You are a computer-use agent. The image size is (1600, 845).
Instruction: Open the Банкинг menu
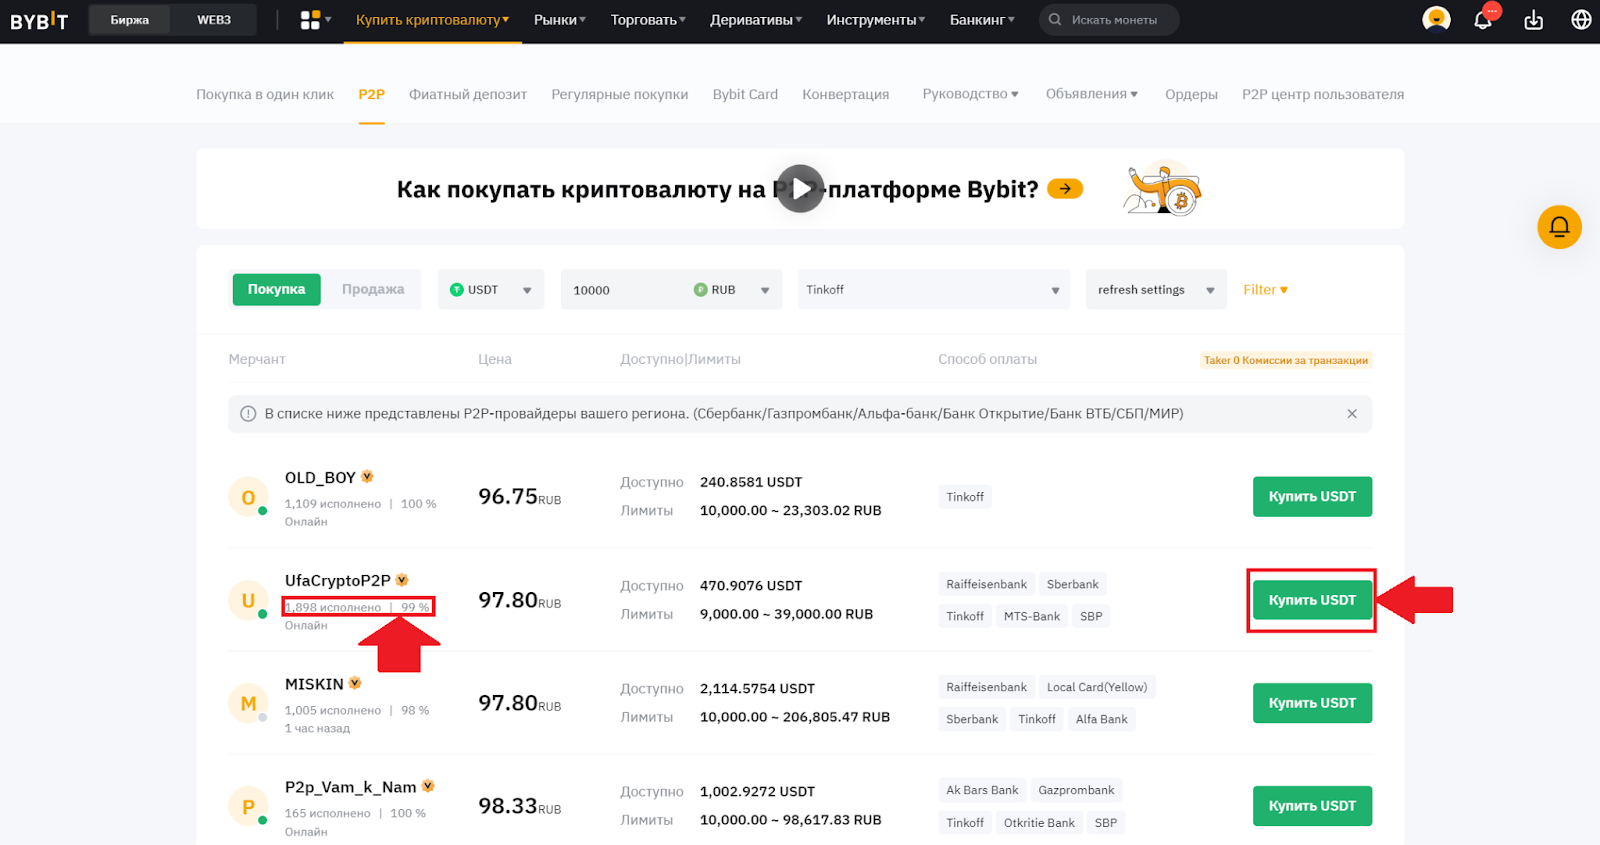click(982, 20)
